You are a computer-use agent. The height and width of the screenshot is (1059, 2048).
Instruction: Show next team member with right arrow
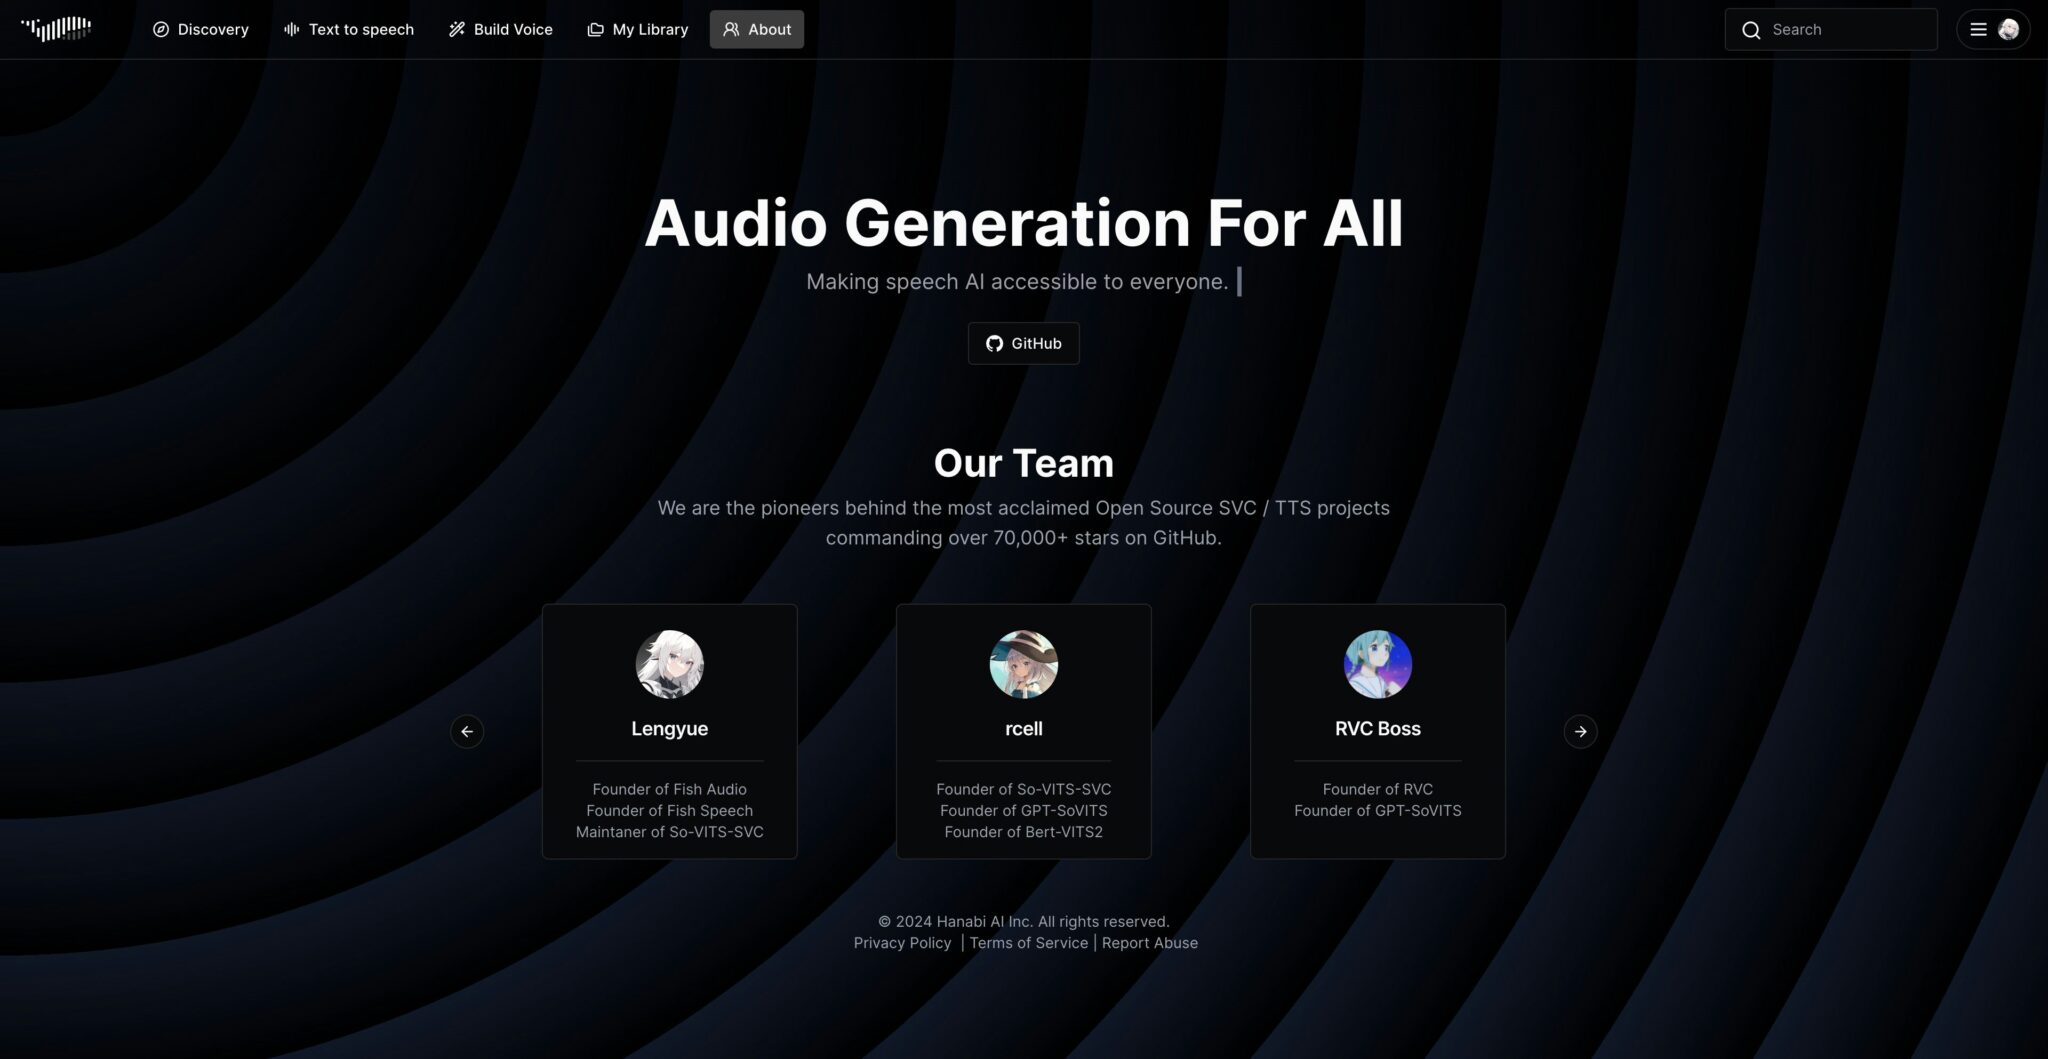pyautogui.click(x=1581, y=731)
